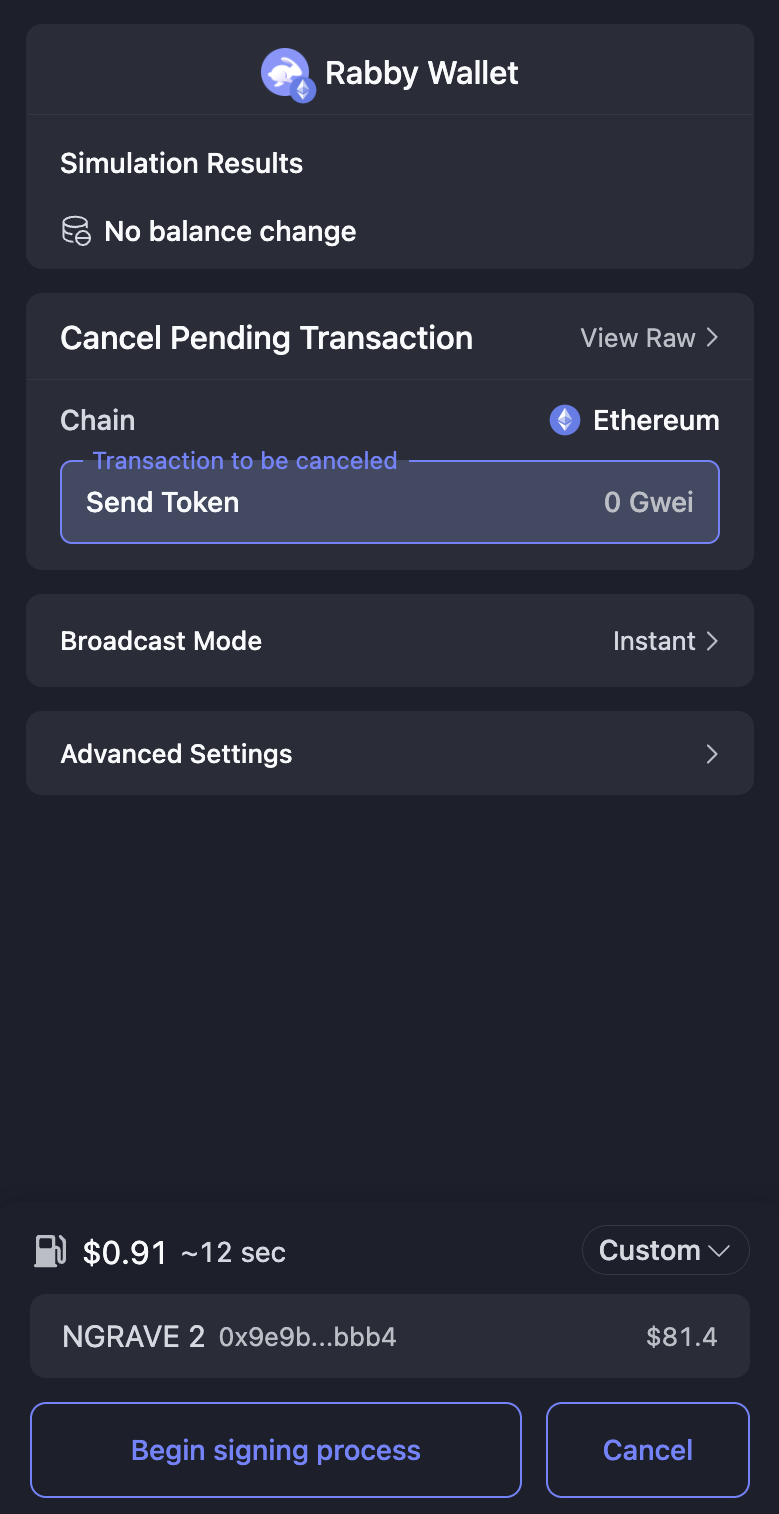Expand the Advanced Settings section
The width and height of the screenshot is (779, 1514).
pos(389,753)
